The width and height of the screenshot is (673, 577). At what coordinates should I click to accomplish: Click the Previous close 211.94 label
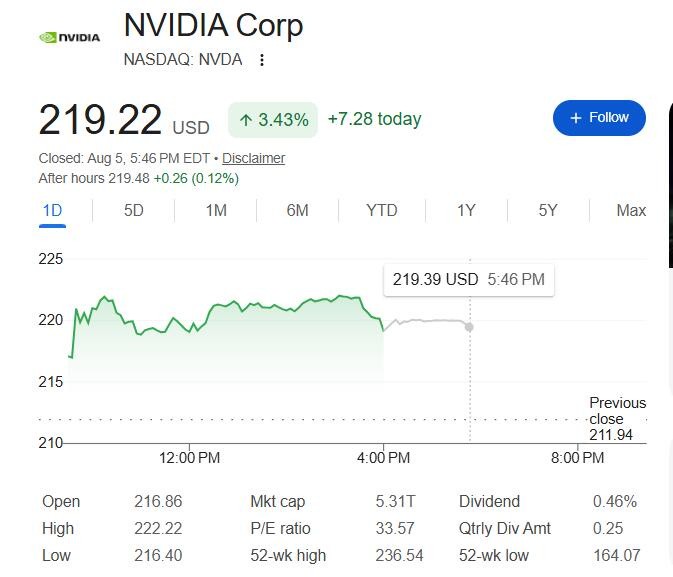(617, 419)
